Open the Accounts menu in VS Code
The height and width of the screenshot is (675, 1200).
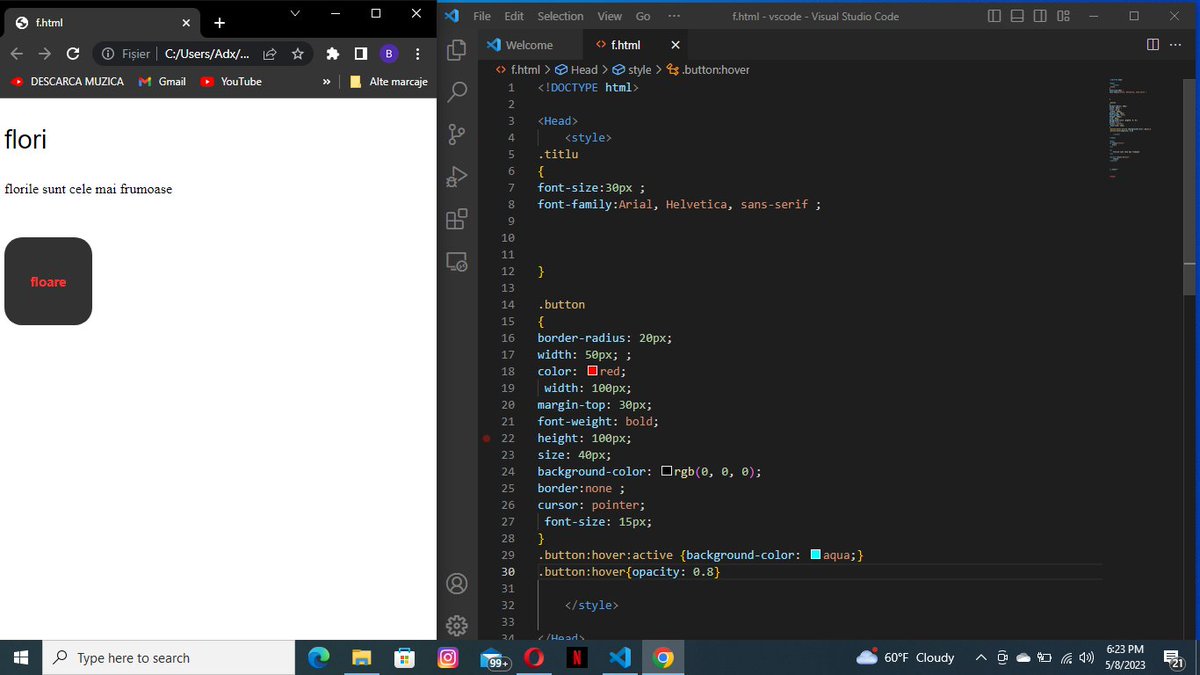456,584
